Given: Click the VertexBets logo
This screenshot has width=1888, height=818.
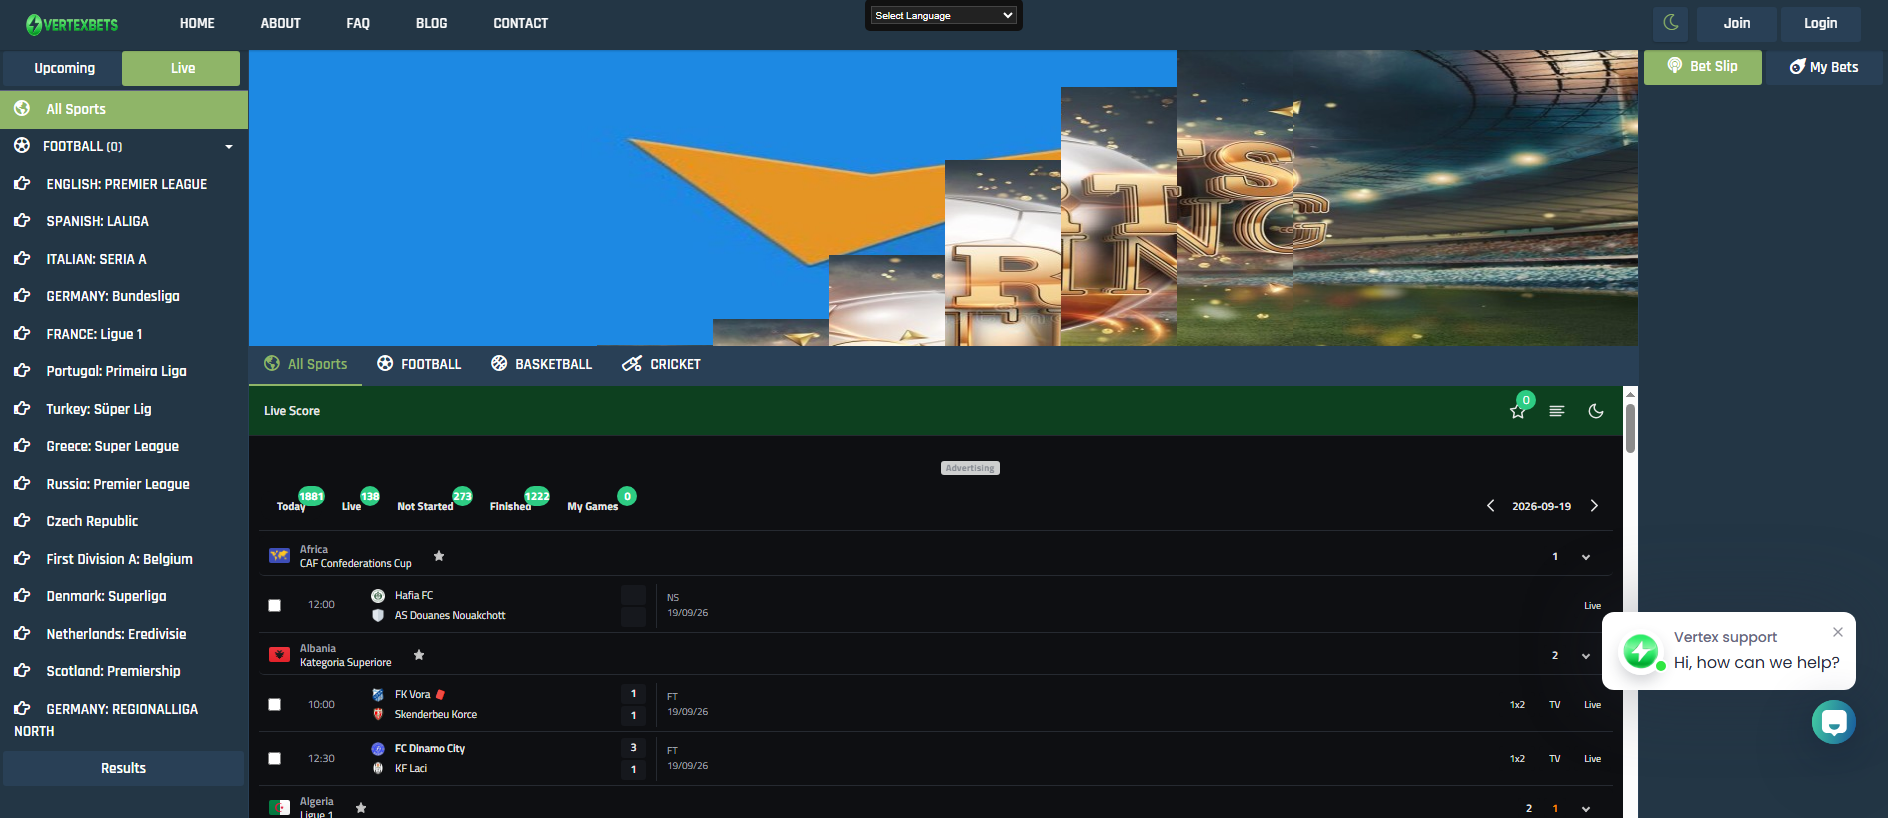Looking at the screenshot, I should point(72,24).
